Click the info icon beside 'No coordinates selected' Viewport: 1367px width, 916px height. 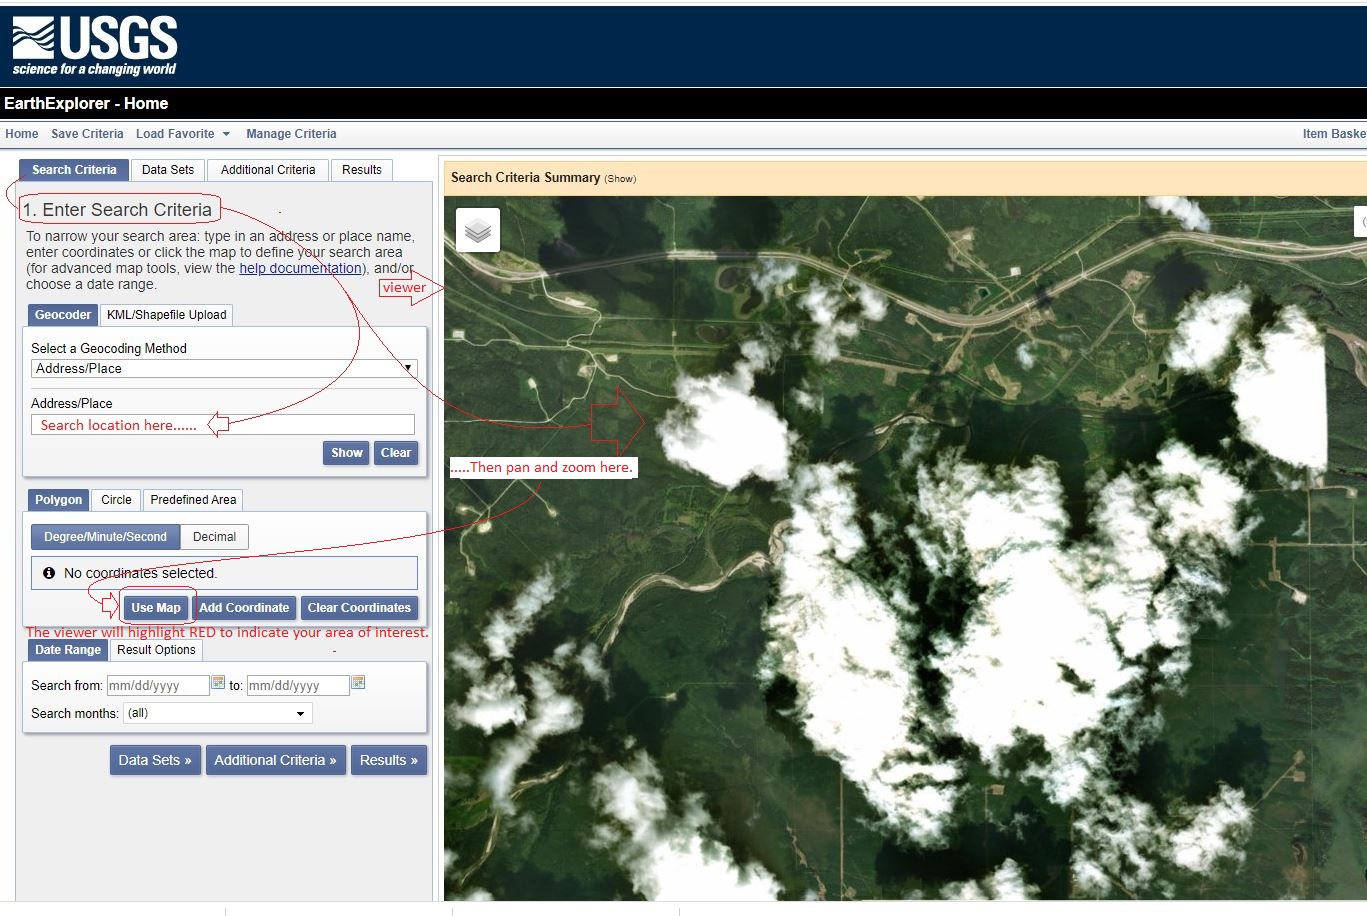[50, 572]
